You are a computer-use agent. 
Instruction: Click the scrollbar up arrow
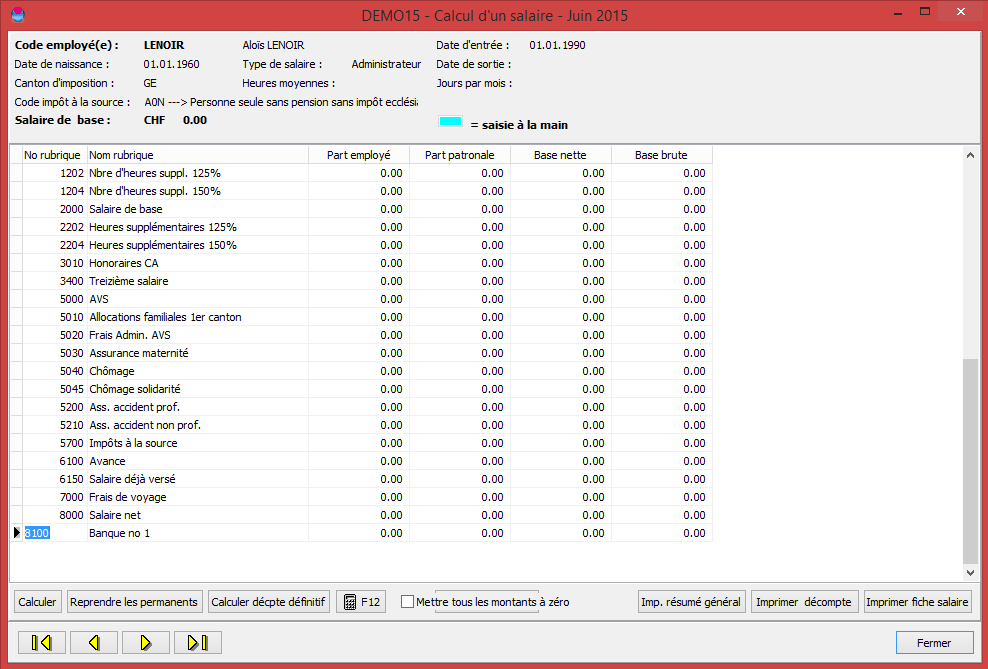pyautogui.click(x=970, y=155)
